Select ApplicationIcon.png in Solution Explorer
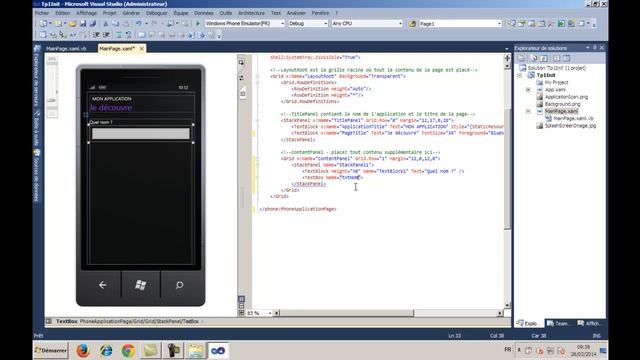The height and width of the screenshot is (360, 640). coord(566,97)
